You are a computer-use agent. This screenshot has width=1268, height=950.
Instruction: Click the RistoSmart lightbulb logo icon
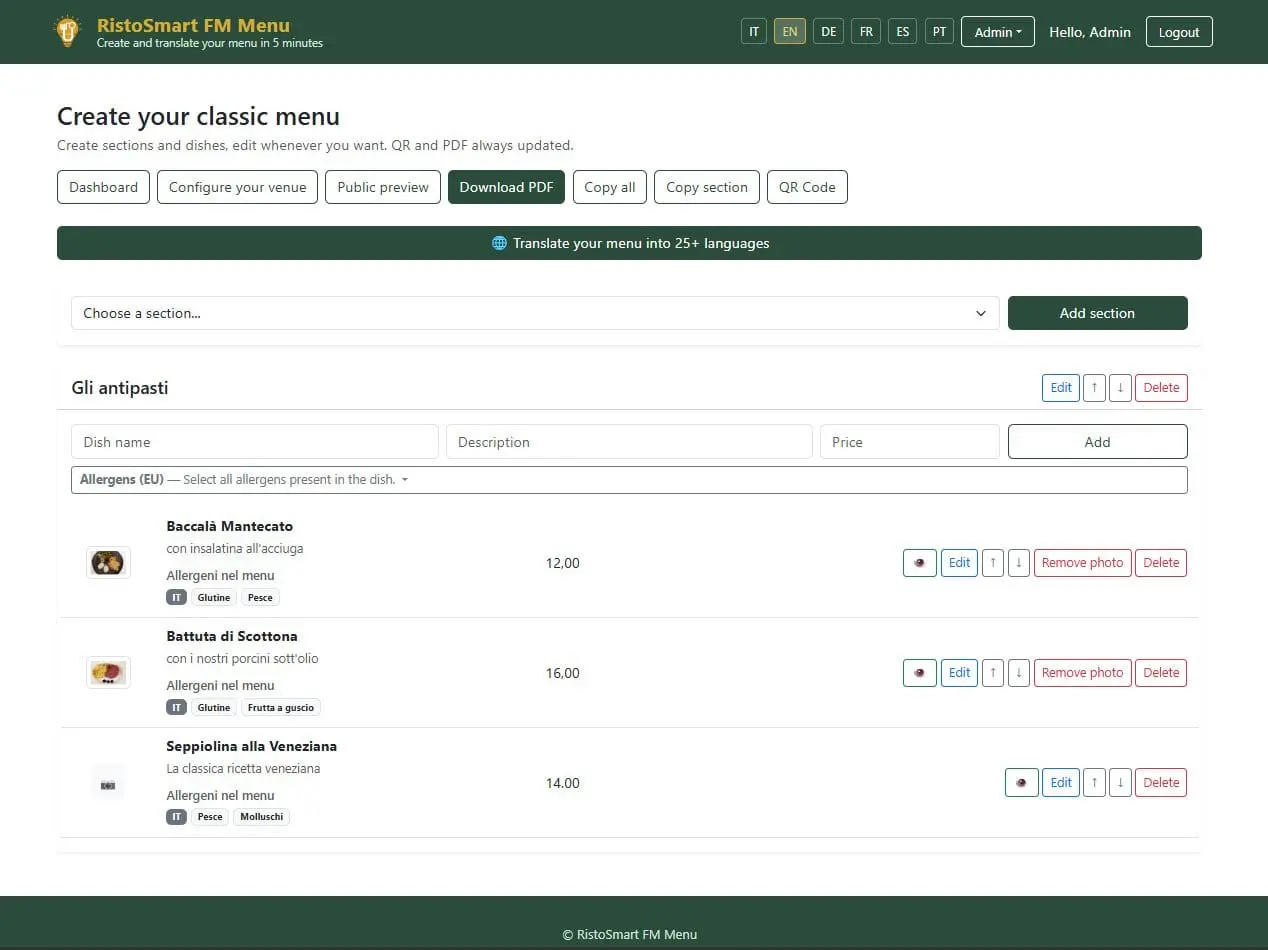pyautogui.click(x=67, y=32)
